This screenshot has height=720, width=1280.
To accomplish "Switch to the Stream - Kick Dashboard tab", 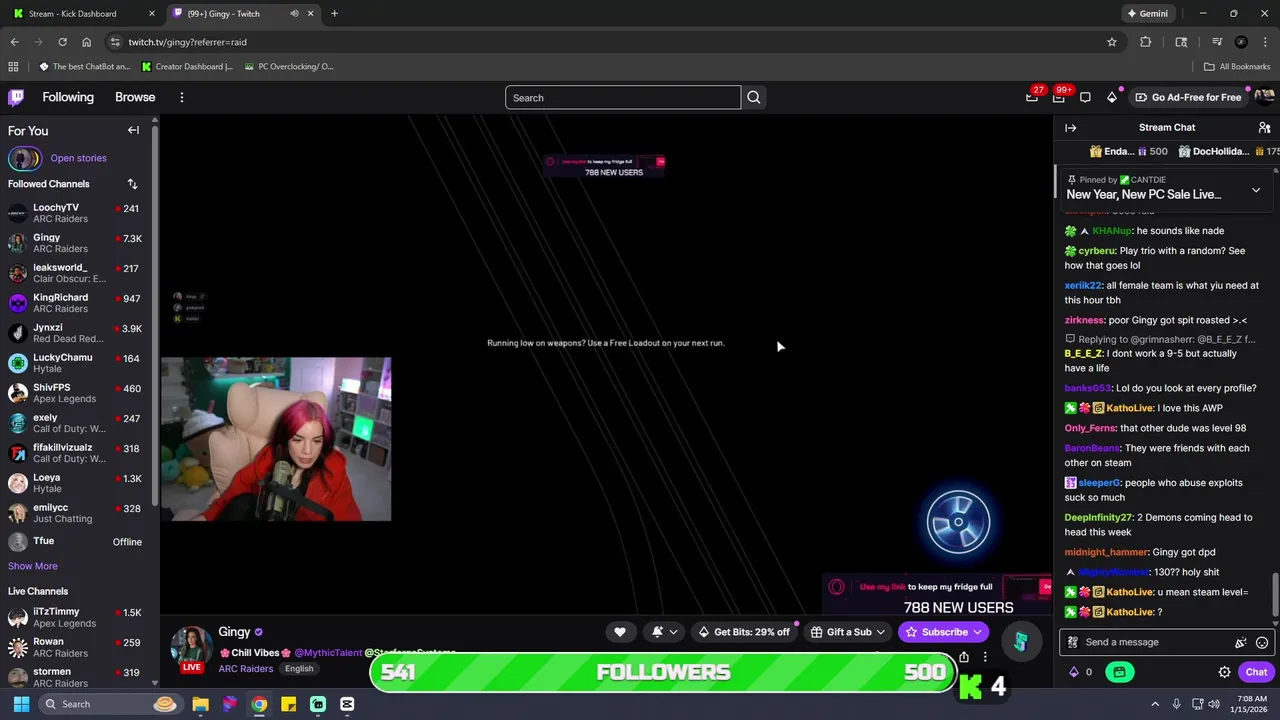I will pyautogui.click(x=84, y=14).
